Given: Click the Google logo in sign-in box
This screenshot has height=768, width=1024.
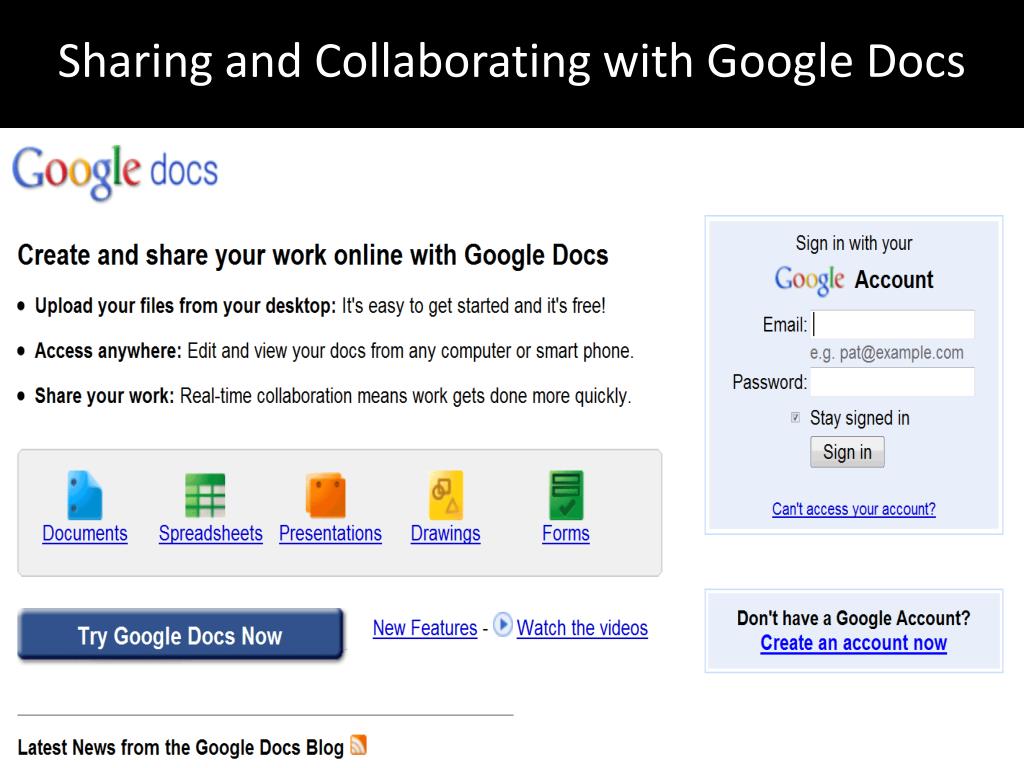Looking at the screenshot, I should pos(810,280).
